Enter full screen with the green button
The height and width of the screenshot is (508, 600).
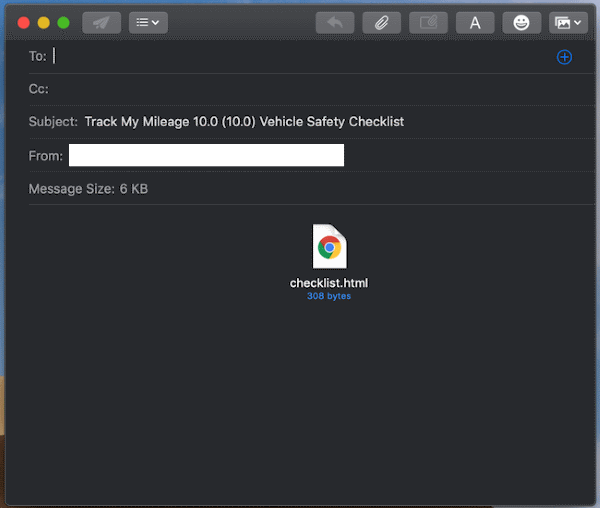pos(63,22)
